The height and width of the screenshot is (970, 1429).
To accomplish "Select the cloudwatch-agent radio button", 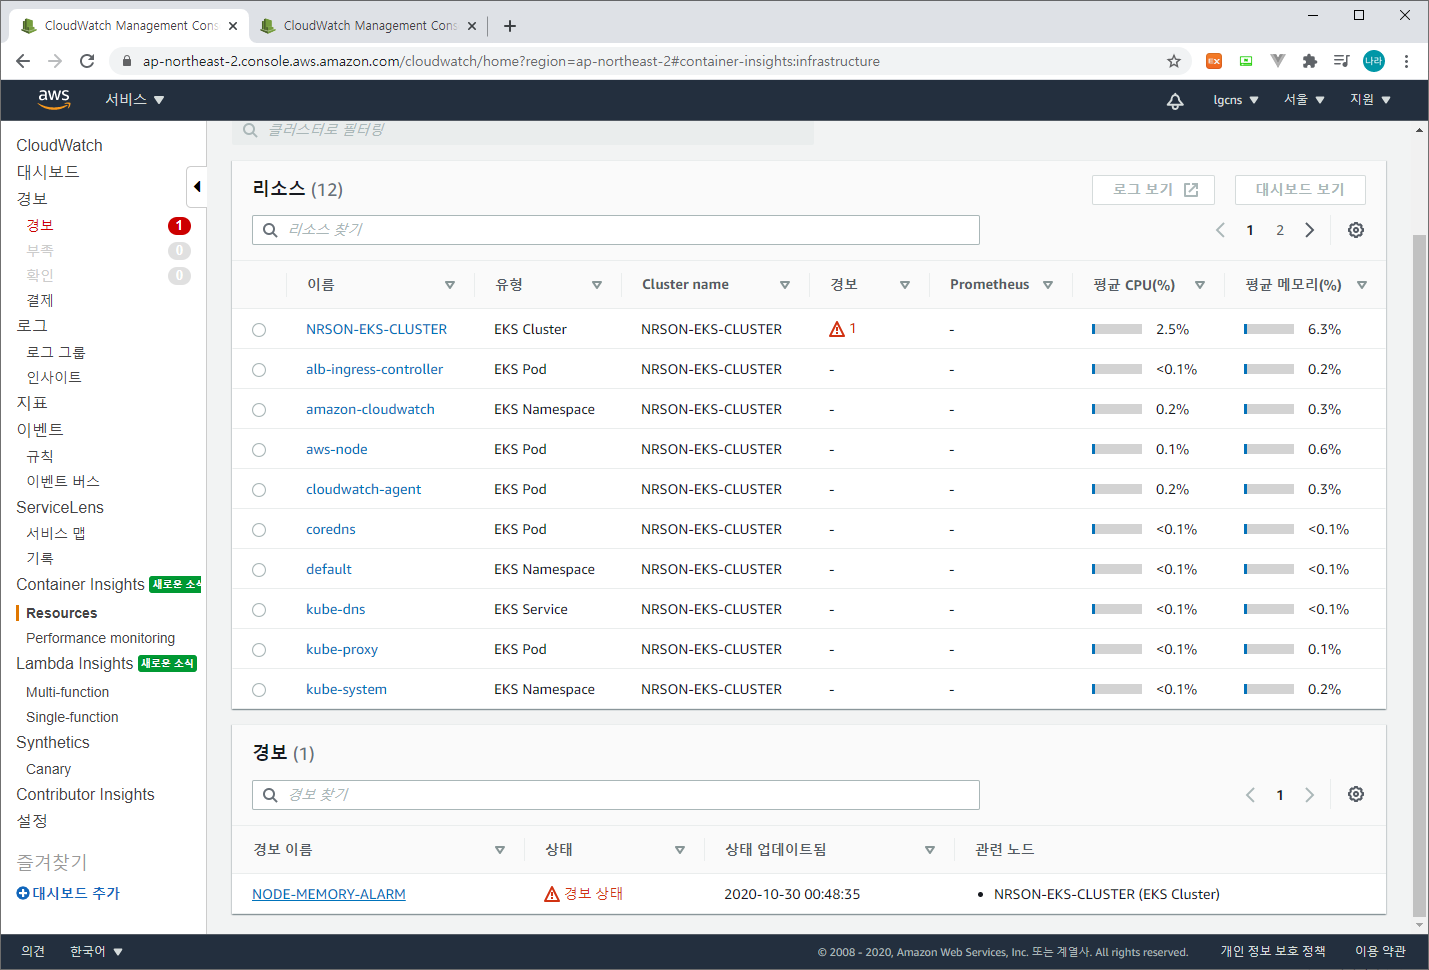I will coord(259,490).
